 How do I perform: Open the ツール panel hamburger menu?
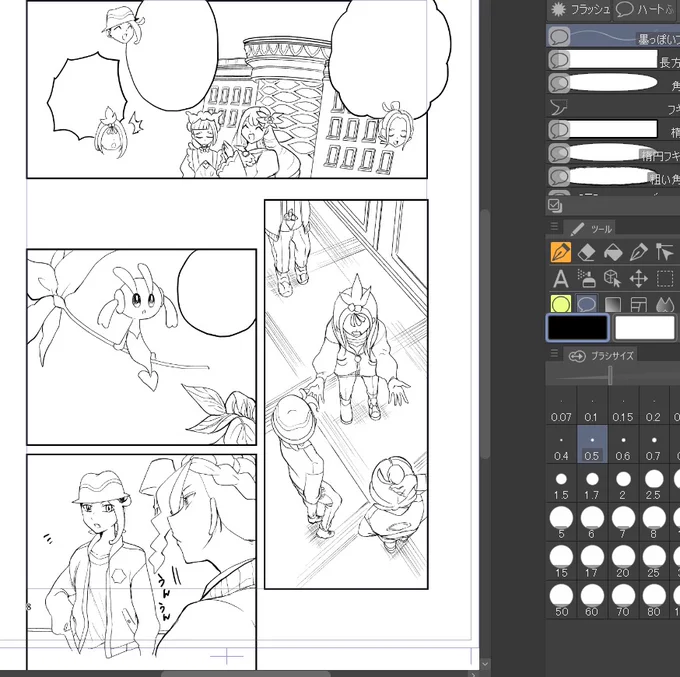click(554, 226)
